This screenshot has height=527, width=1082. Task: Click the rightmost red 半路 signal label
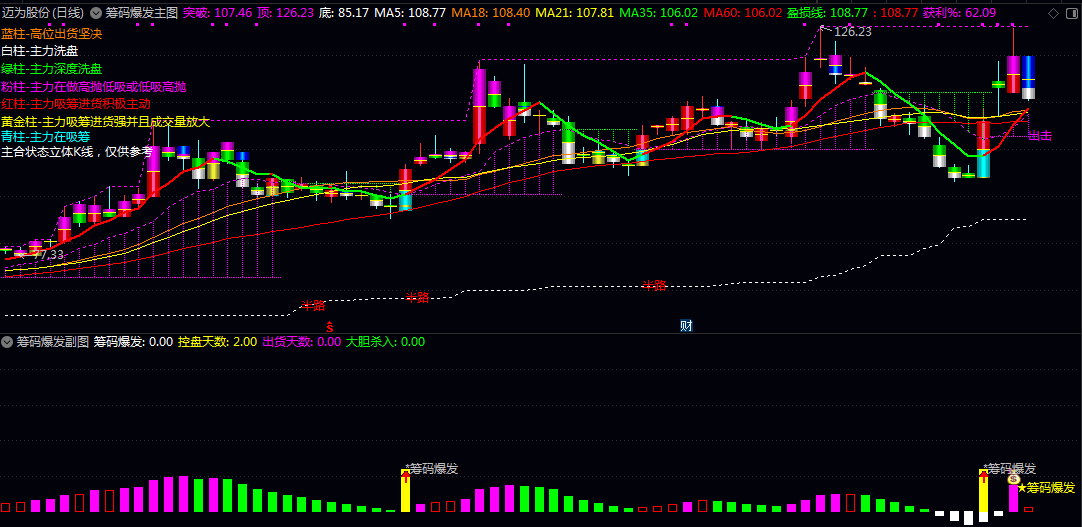coord(654,285)
